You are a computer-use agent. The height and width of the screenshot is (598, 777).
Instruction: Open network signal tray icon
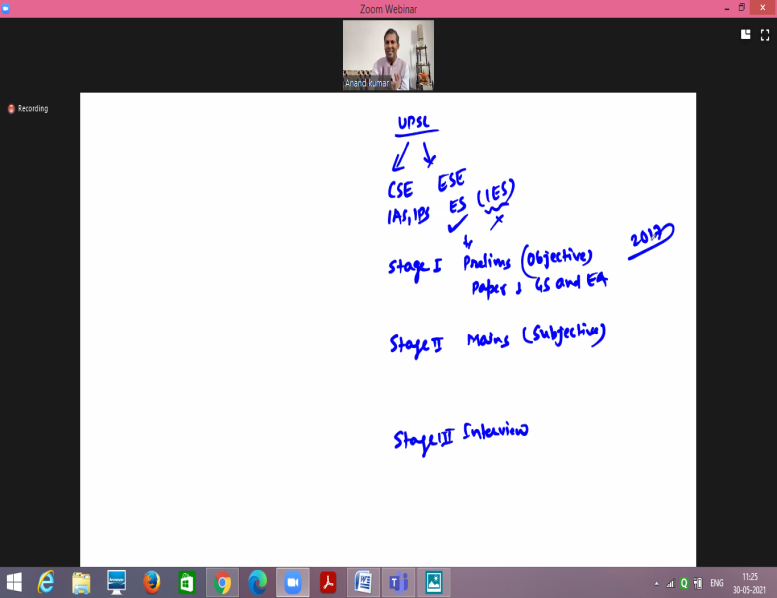point(670,584)
